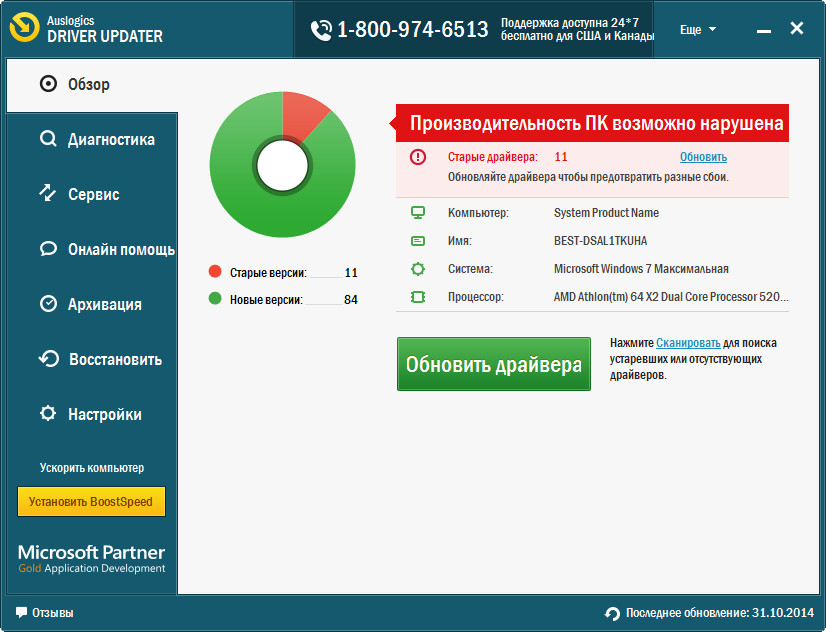Click the Архивация clock-check icon
This screenshot has height=632, width=826.
[x=48, y=304]
